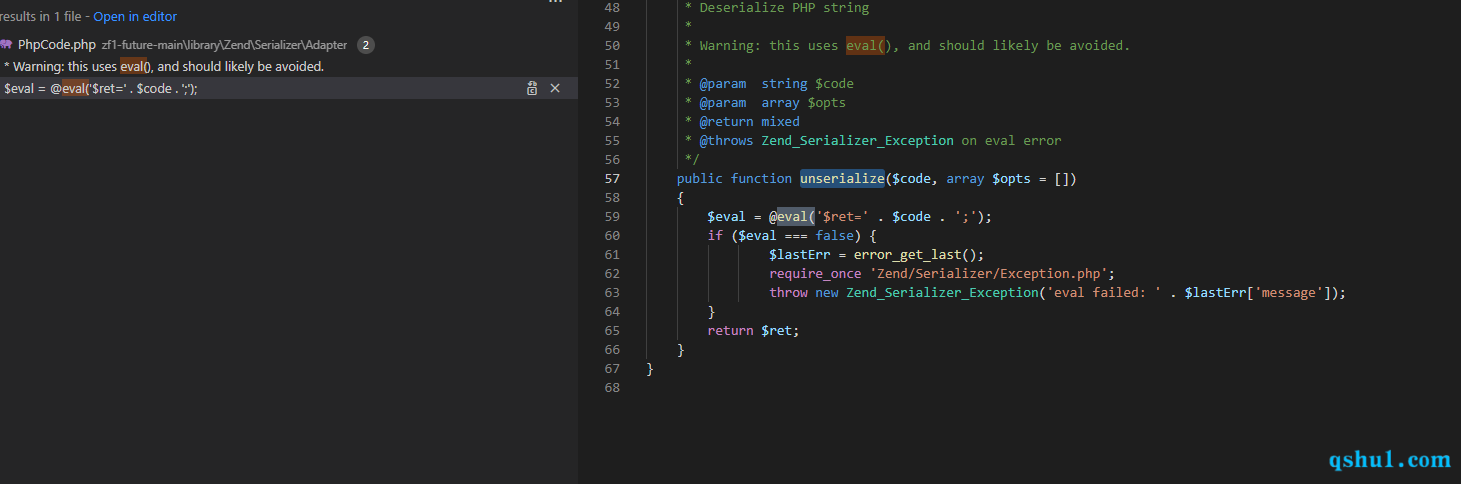Image resolution: width=1461 pixels, height=484 pixels.
Task: Click the highlighted eval( on line 59
Action: (796, 217)
